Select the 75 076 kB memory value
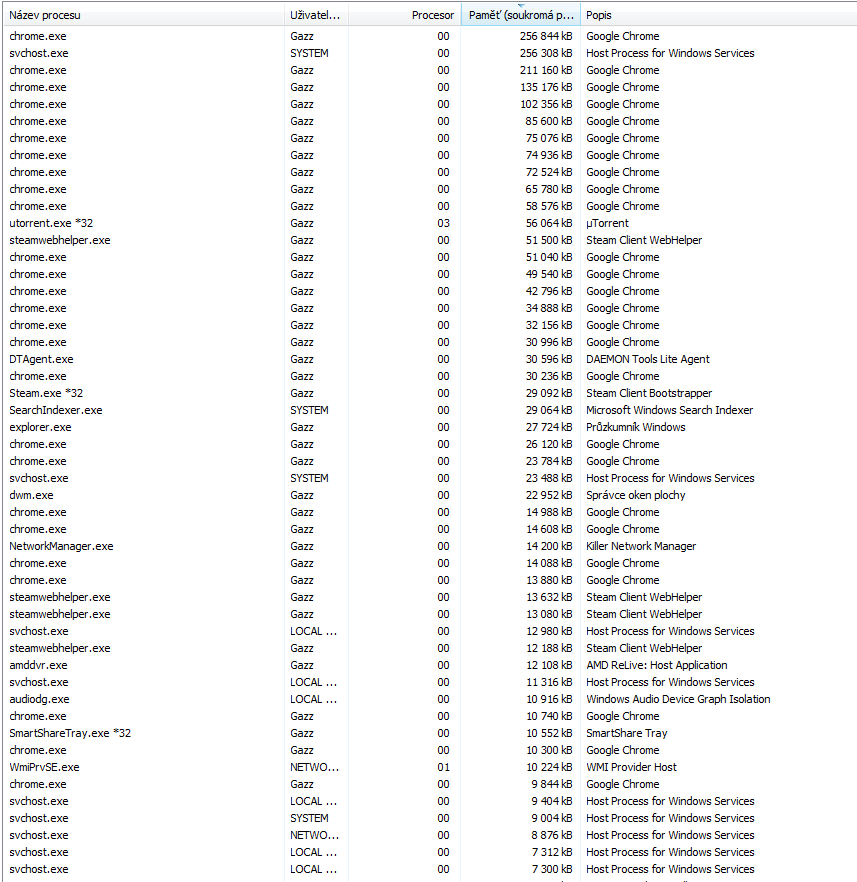 click(549, 138)
